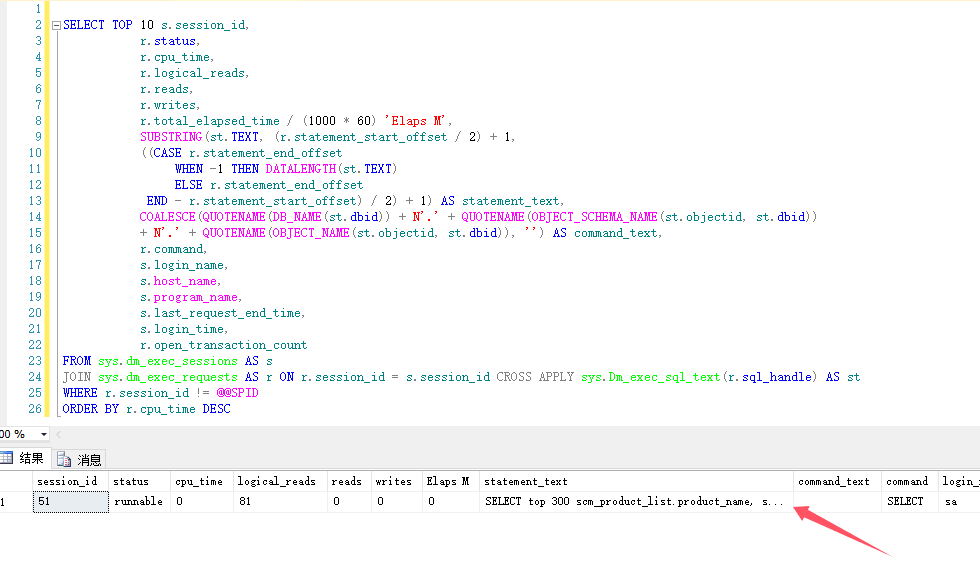The height and width of the screenshot is (562, 980).
Task: Click sys.dm_exec_requests on line 24
Action: coord(168,378)
